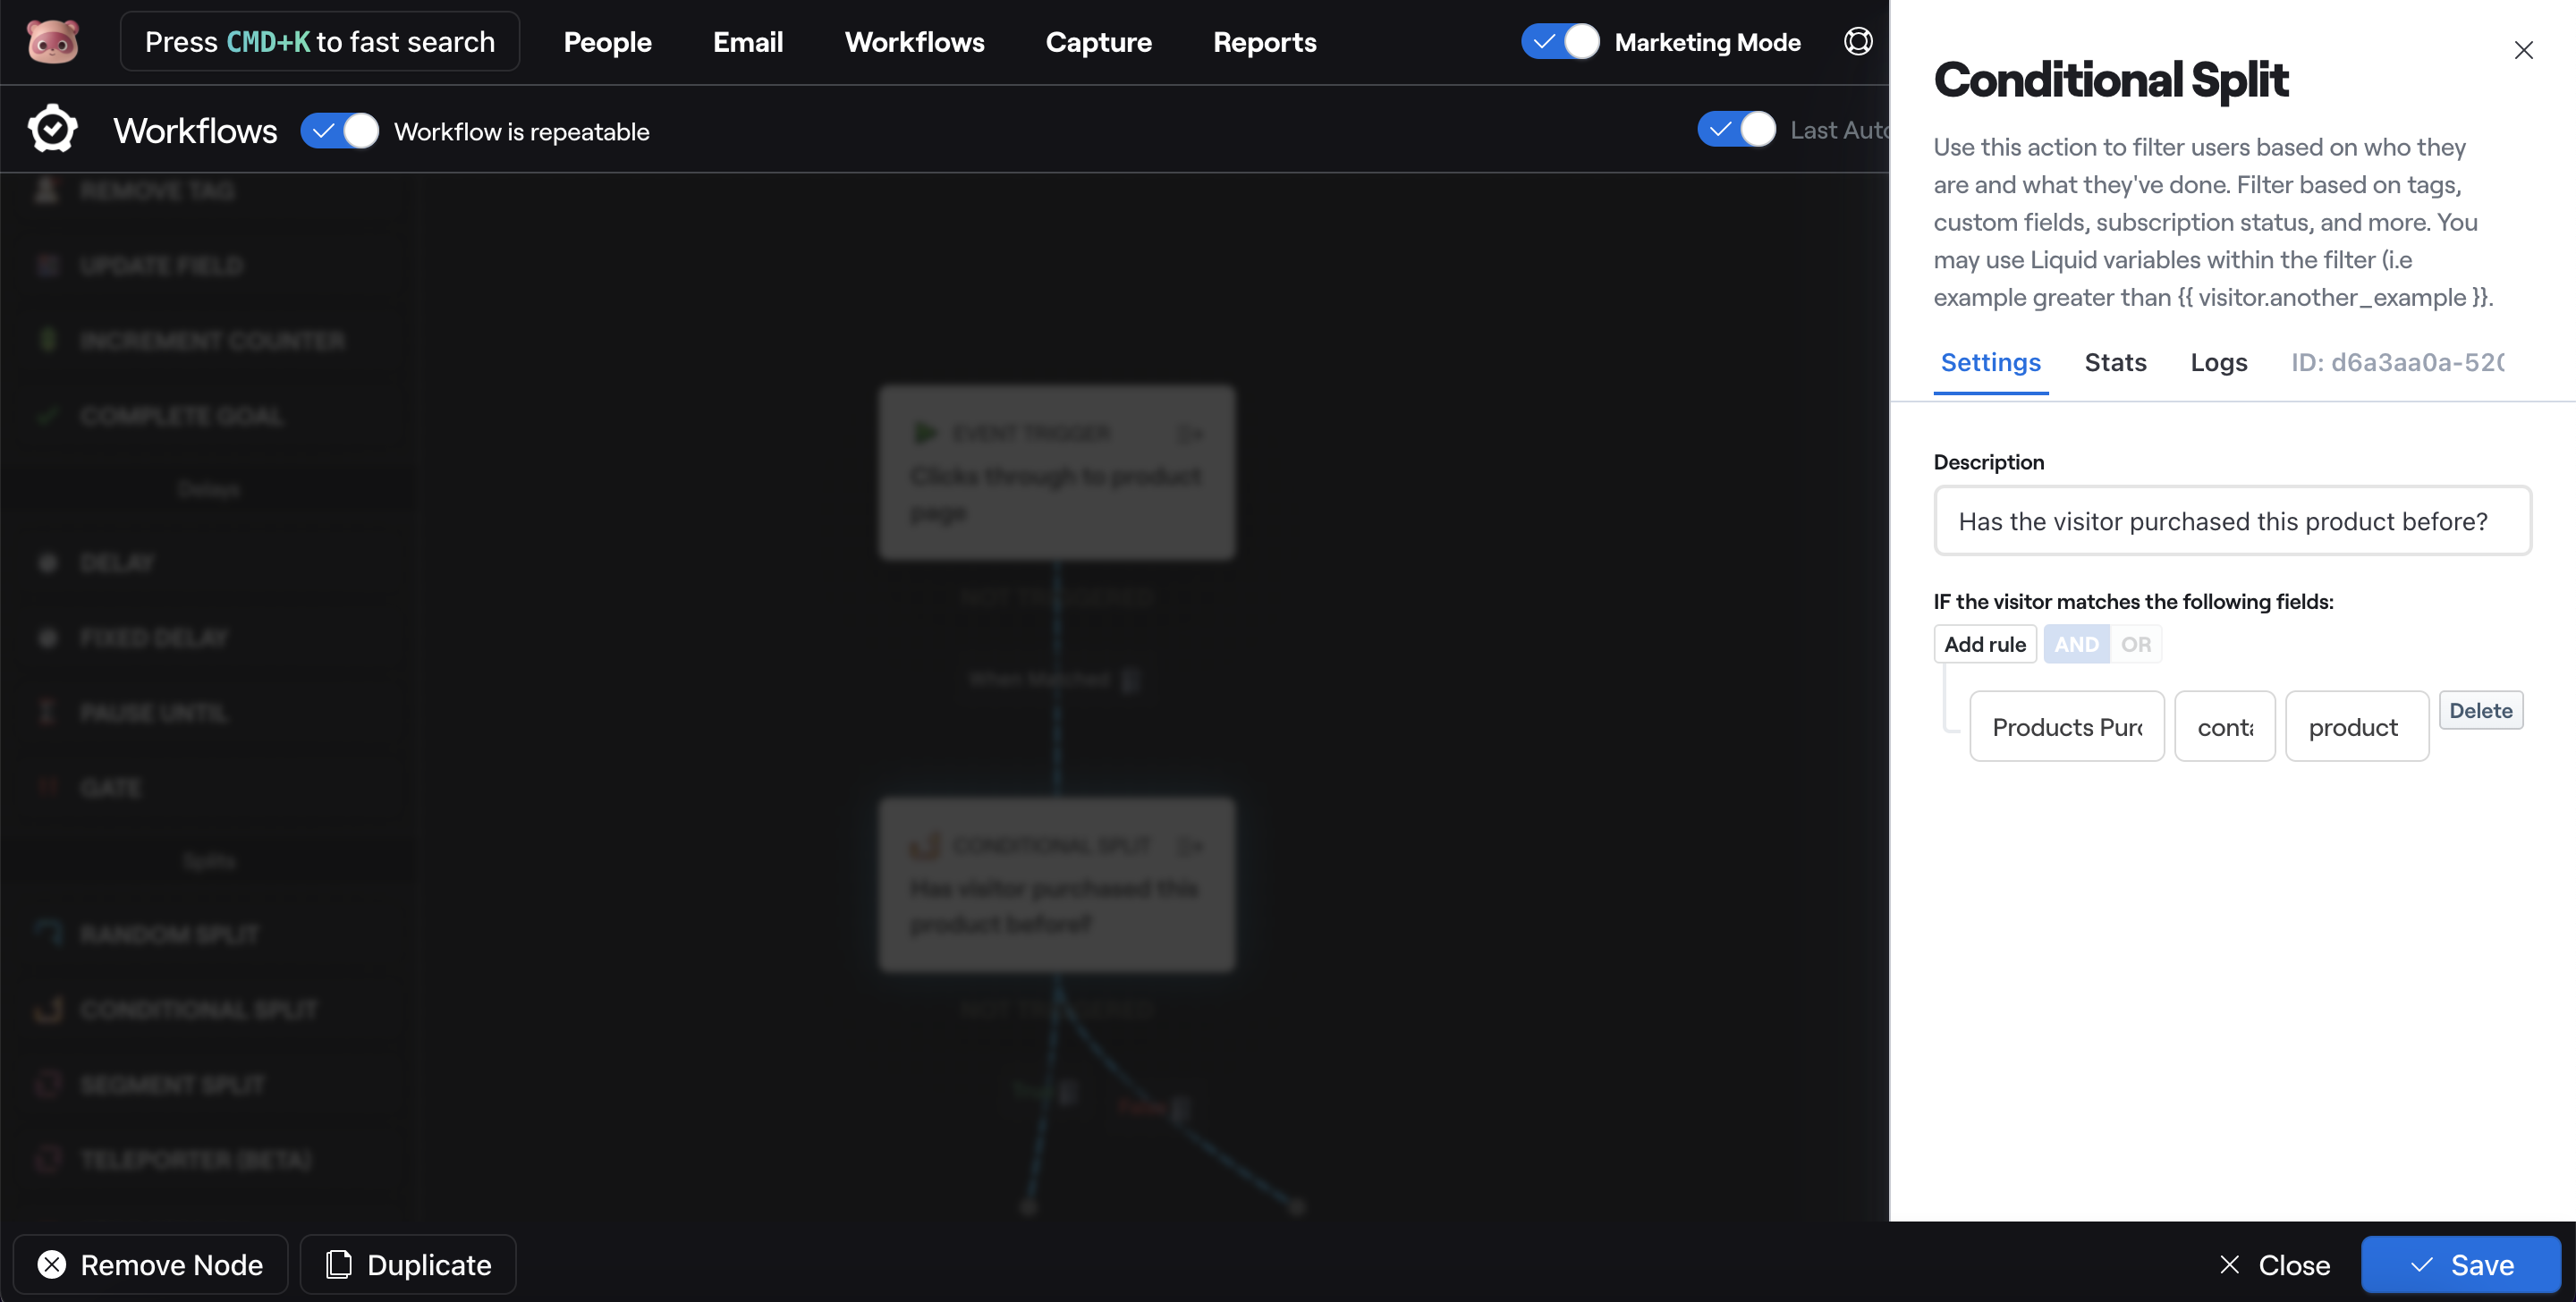Click the Save checkmark icon
Screen dimensions: 2576x1302
(x=2421, y=1264)
